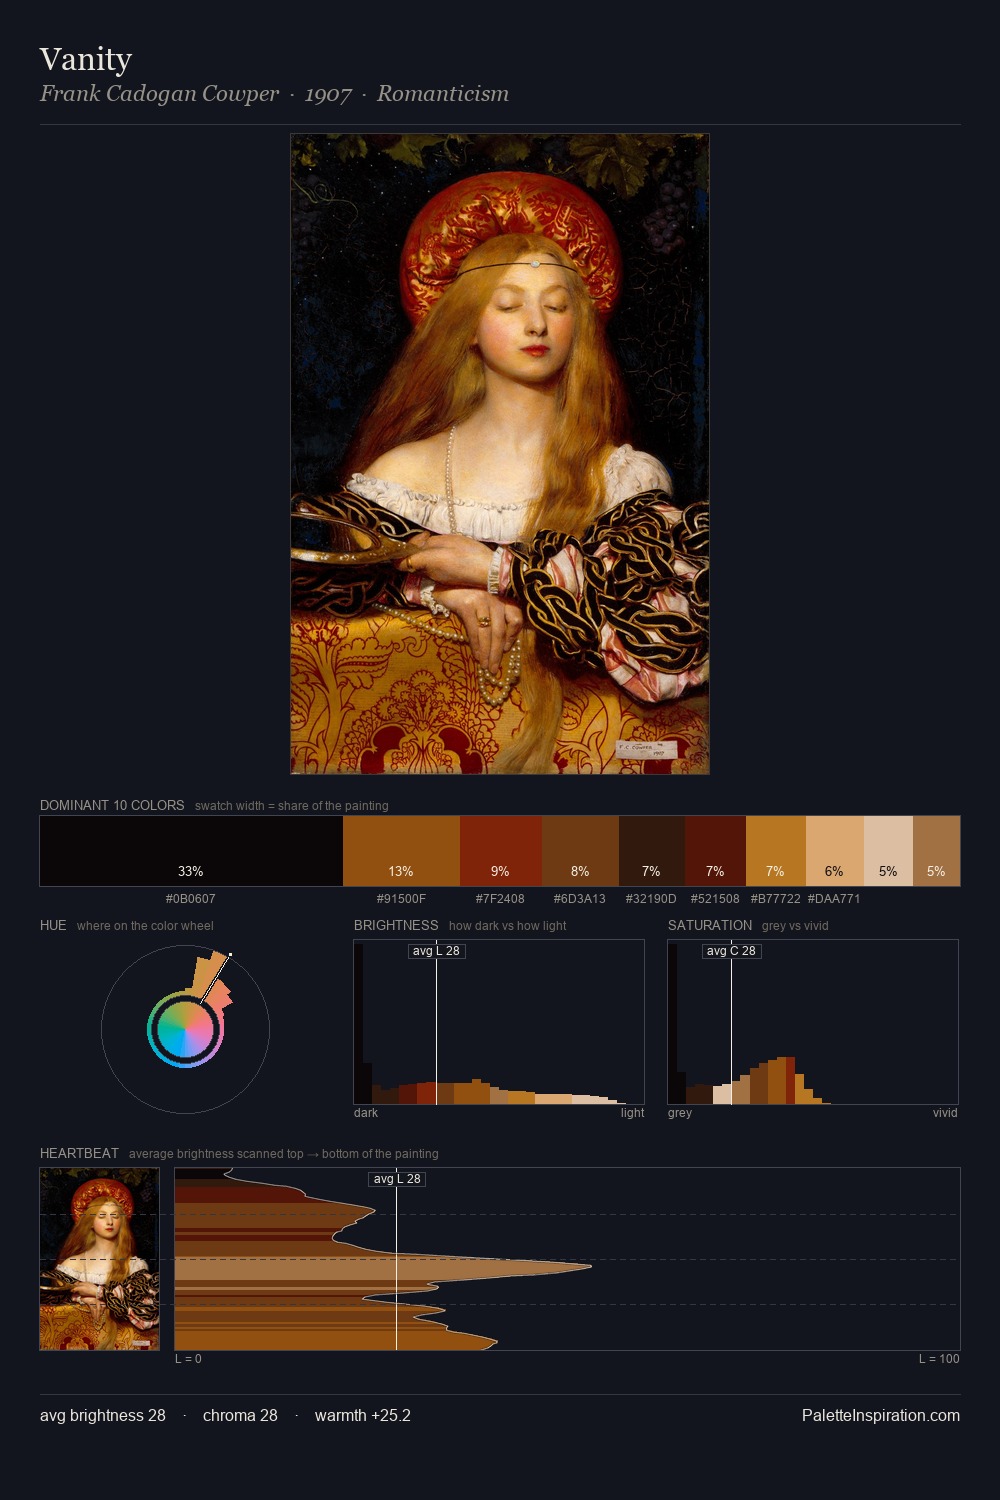Click "avg brightness 28" in the footer
This screenshot has height=1500, width=1000.
(103, 1416)
